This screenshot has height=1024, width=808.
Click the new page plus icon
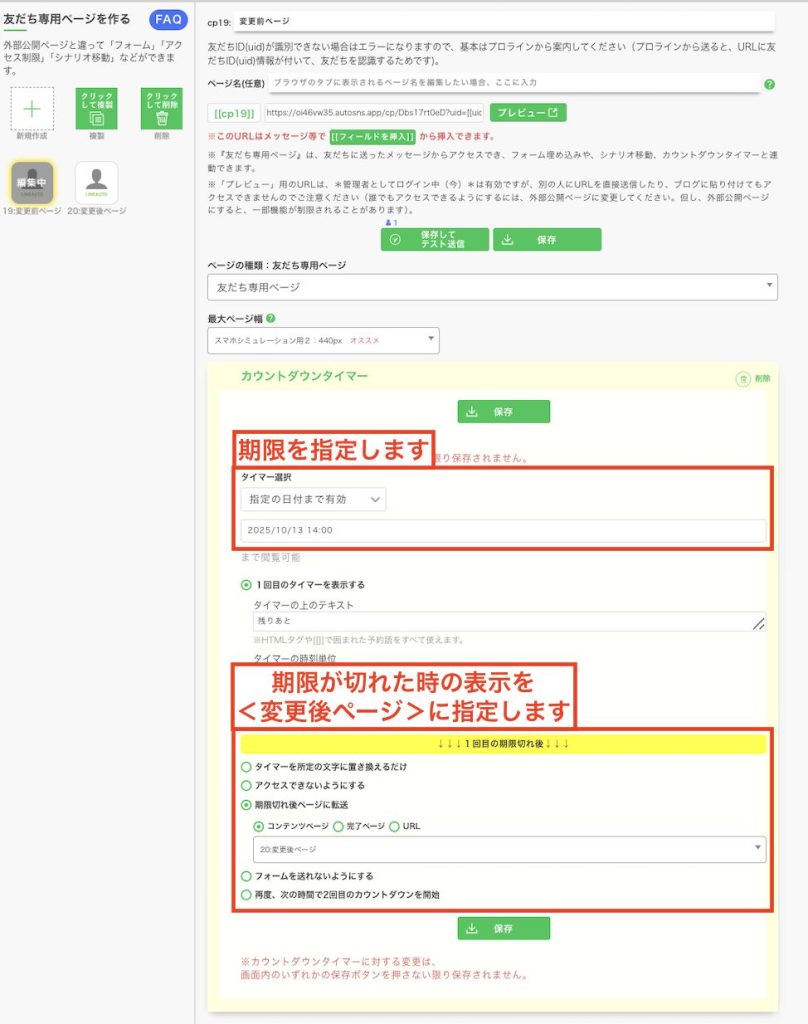pyautogui.click(x=32, y=108)
